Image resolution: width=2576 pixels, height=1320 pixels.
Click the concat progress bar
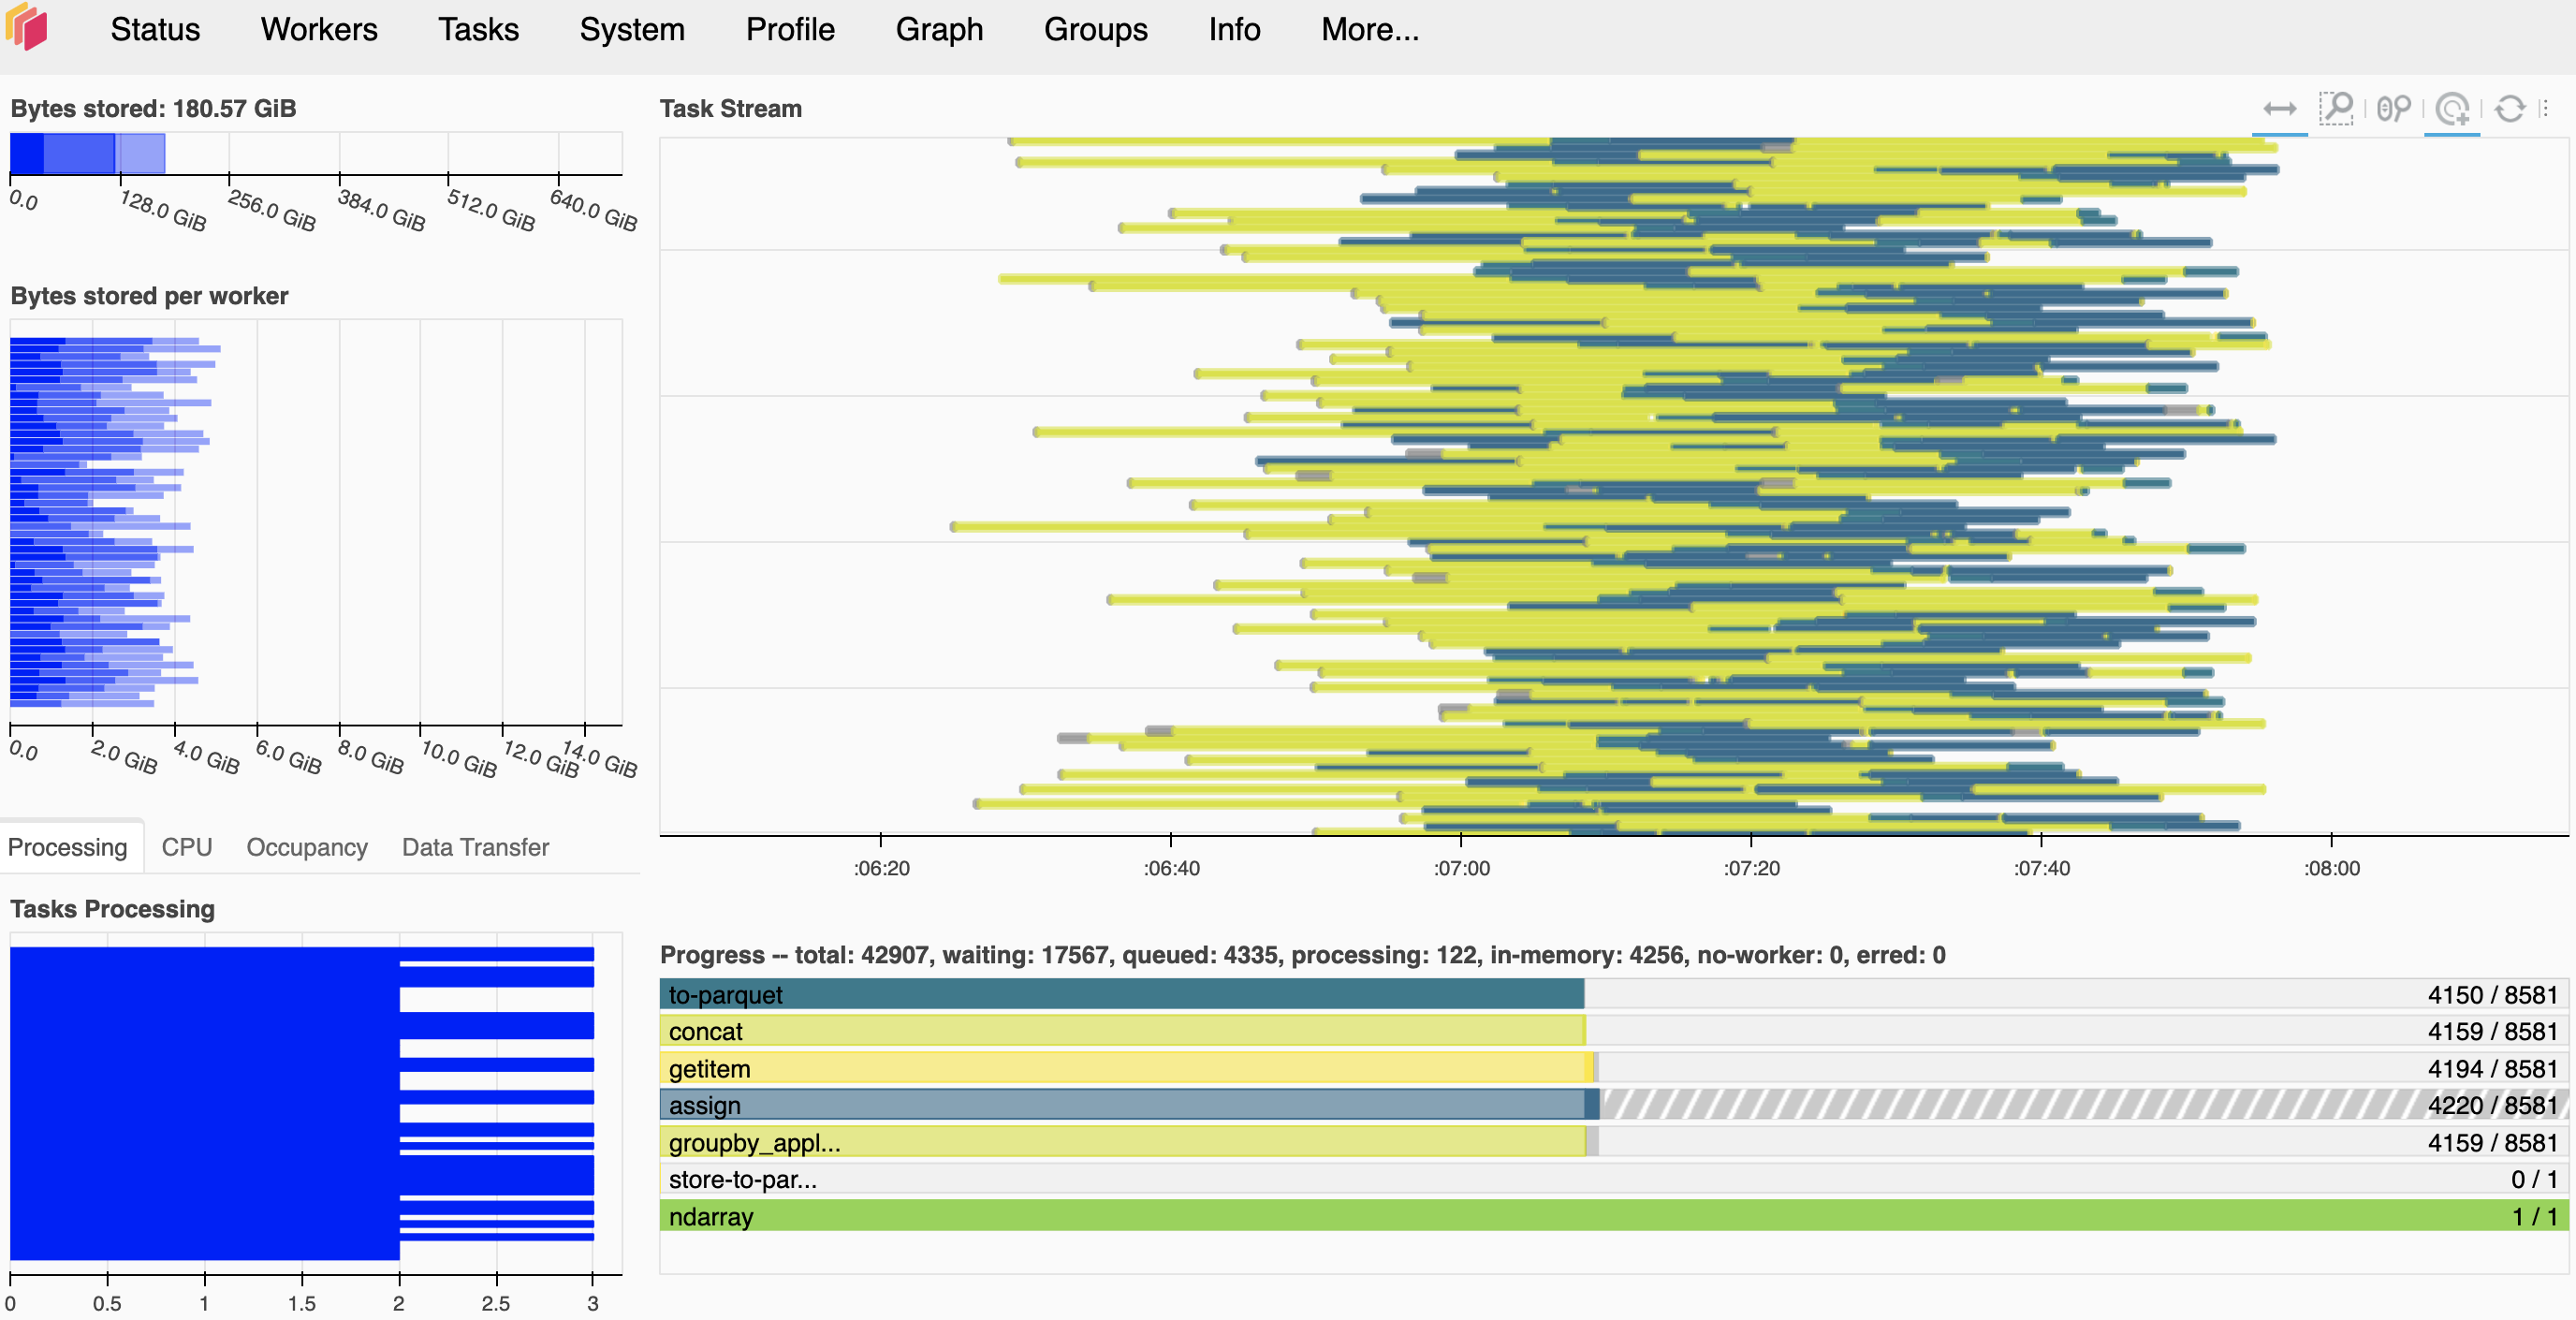(1122, 1031)
